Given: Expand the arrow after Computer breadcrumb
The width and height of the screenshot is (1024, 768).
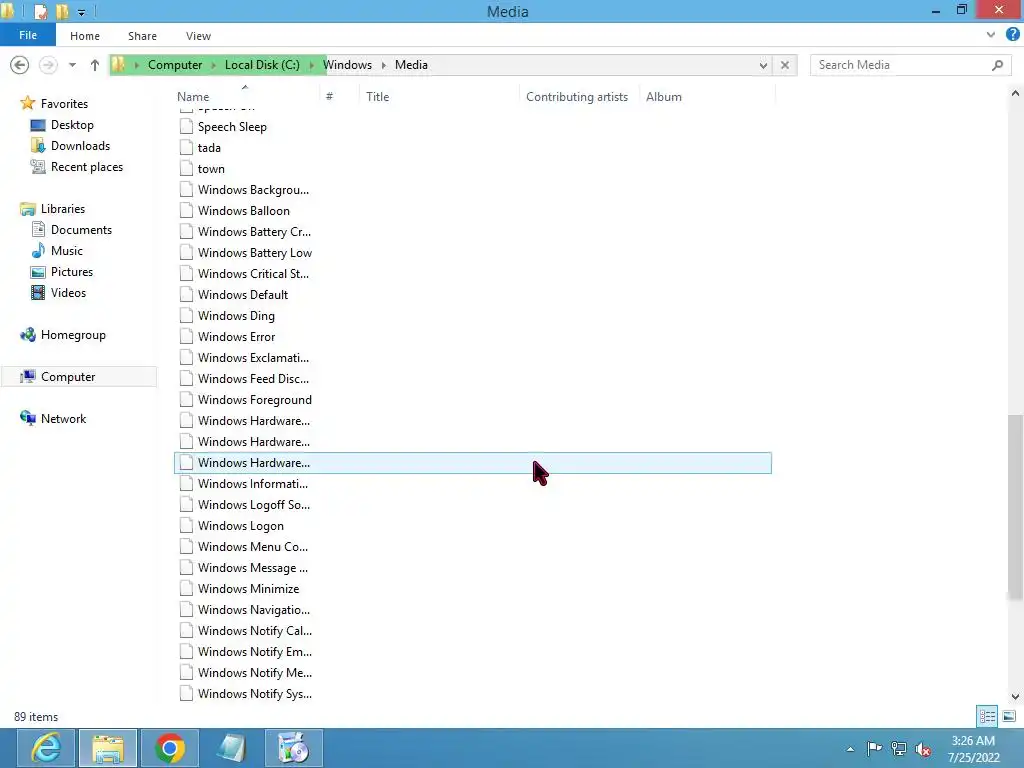Looking at the screenshot, I should [x=214, y=65].
